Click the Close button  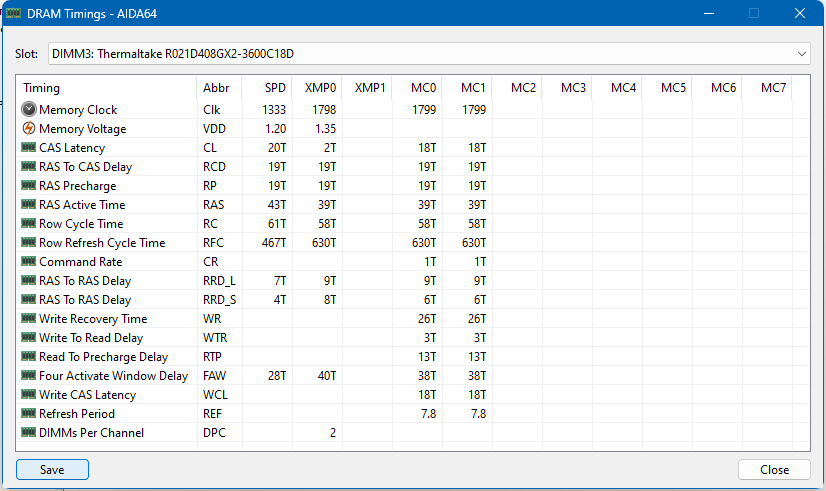(x=774, y=469)
